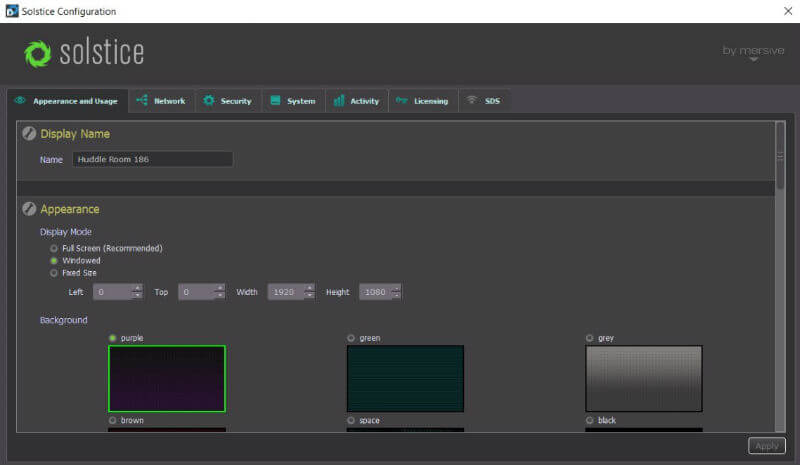Switch to the Network tab
The image size is (800, 465).
[161, 101]
